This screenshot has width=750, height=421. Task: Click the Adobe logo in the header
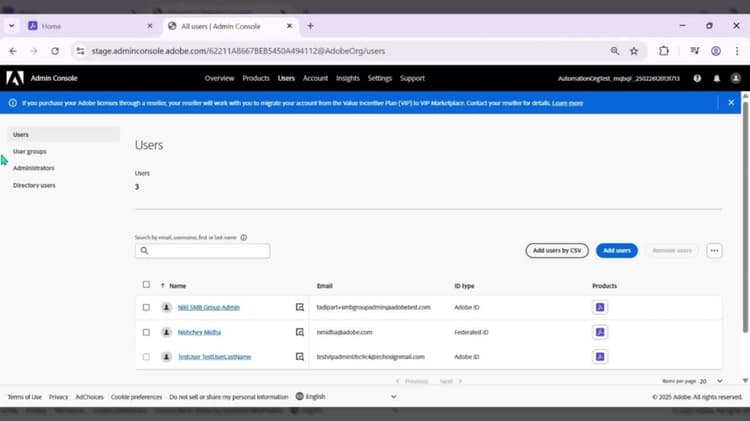pyautogui.click(x=15, y=78)
